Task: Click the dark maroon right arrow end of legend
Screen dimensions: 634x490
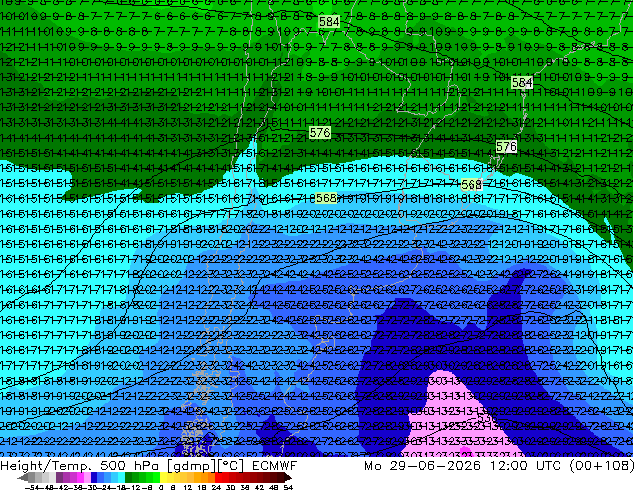Action: [x=288, y=478]
